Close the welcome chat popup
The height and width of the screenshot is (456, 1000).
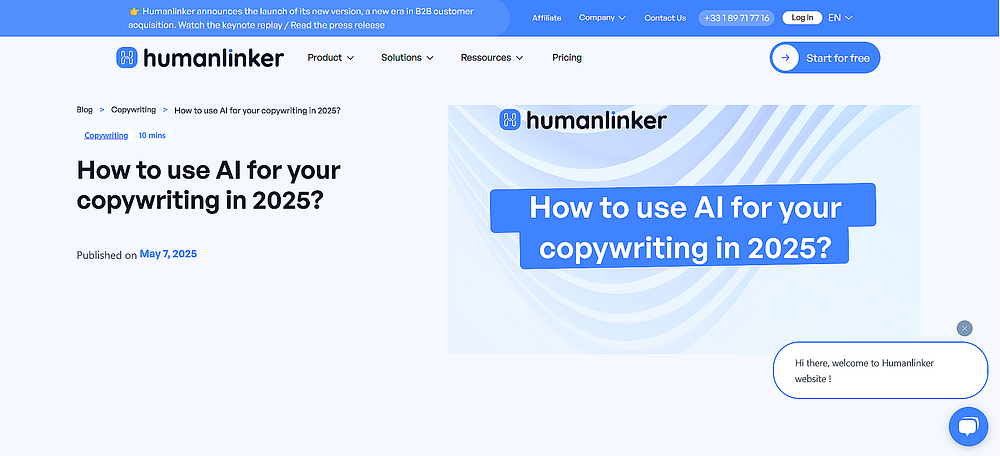point(964,328)
